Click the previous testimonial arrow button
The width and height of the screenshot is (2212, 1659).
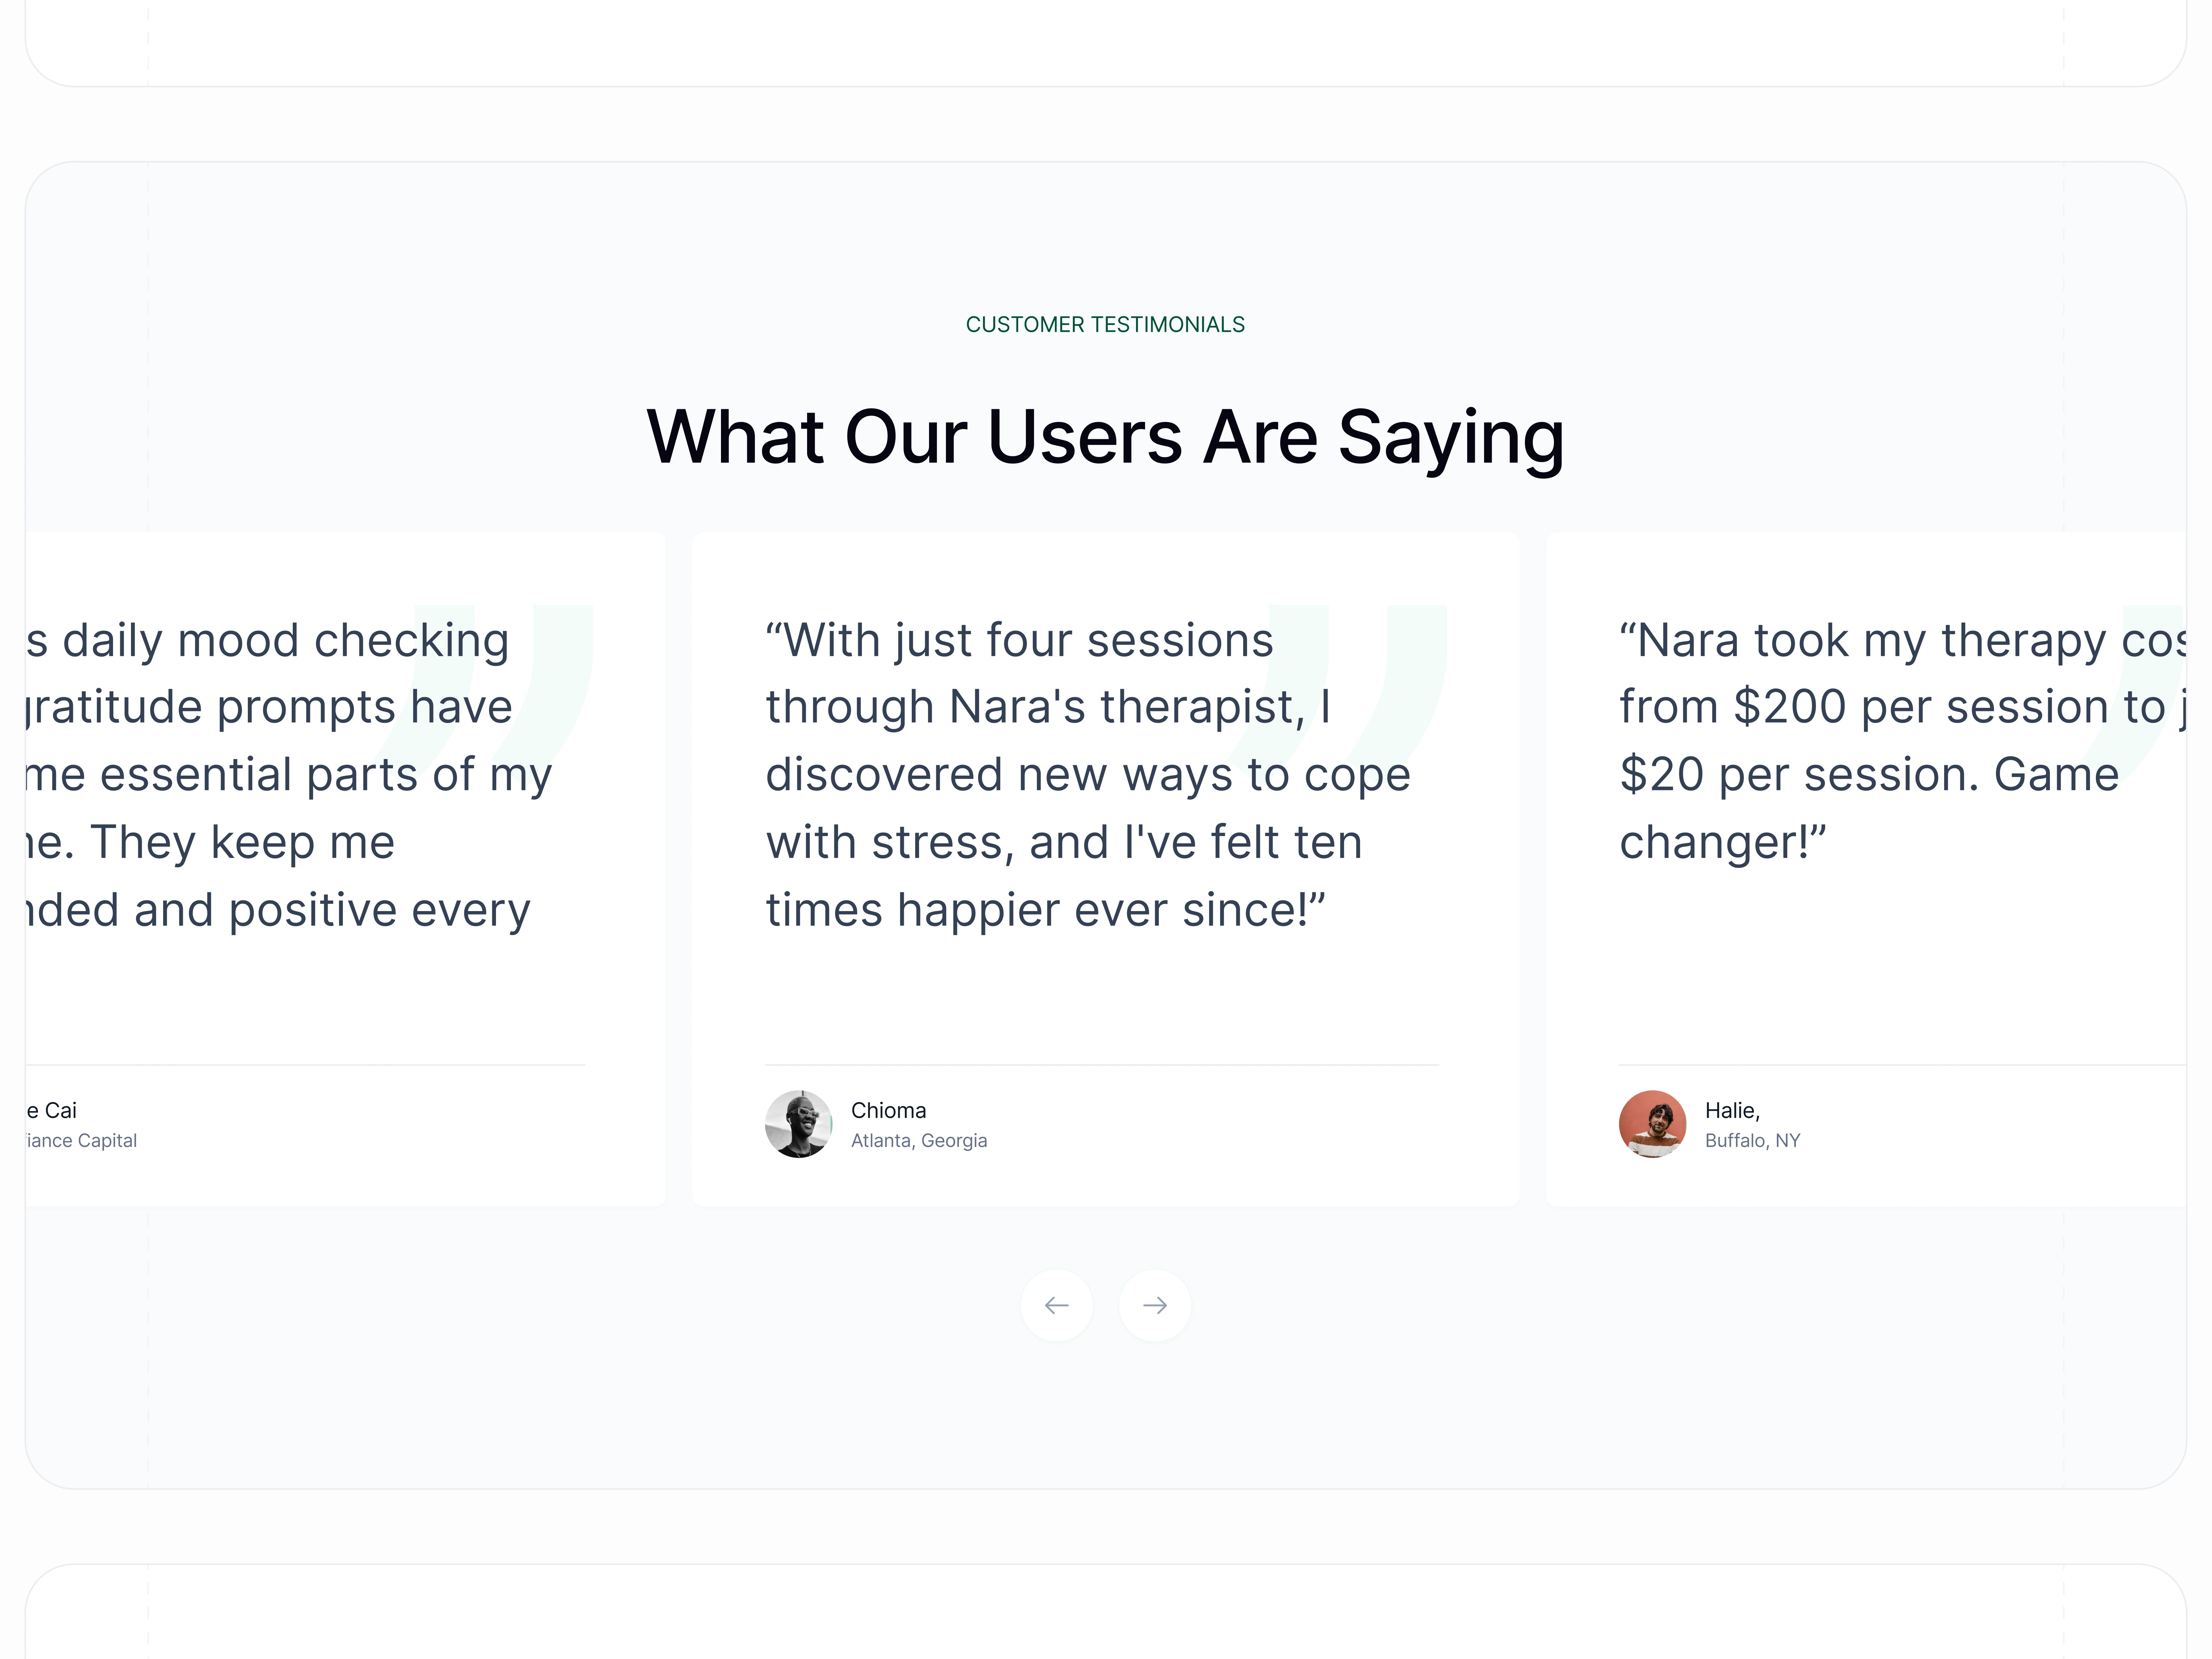(x=1056, y=1305)
